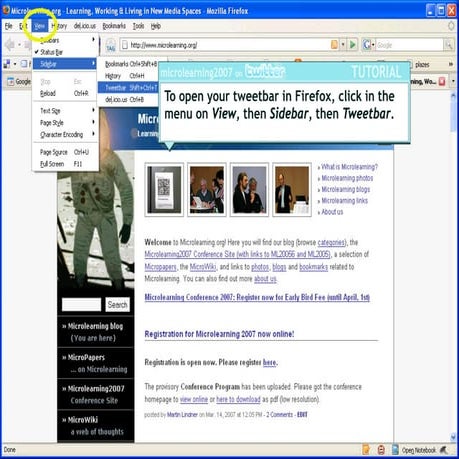
Task: Focus the page search text box
Action: click(x=81, y=305)
